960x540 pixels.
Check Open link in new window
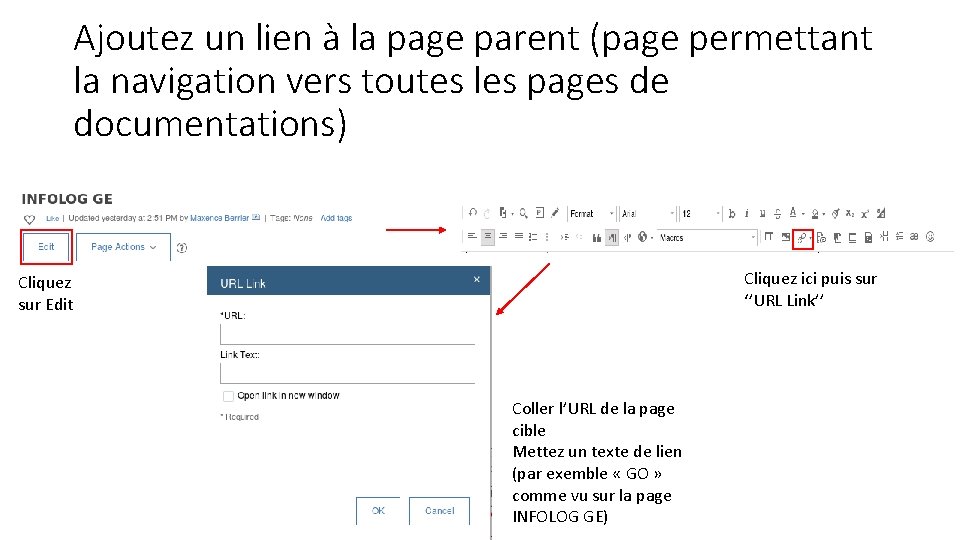tap(228, 396)
